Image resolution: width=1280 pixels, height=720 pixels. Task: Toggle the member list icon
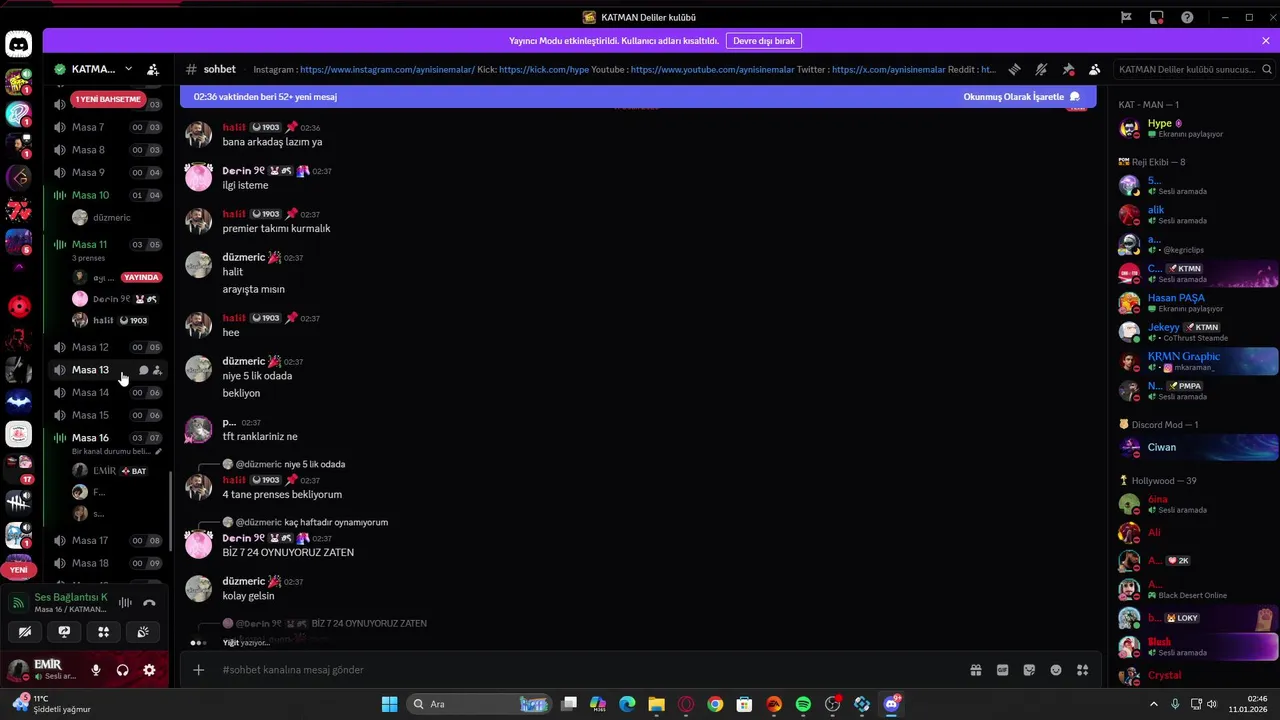(x=1095, y=69)
